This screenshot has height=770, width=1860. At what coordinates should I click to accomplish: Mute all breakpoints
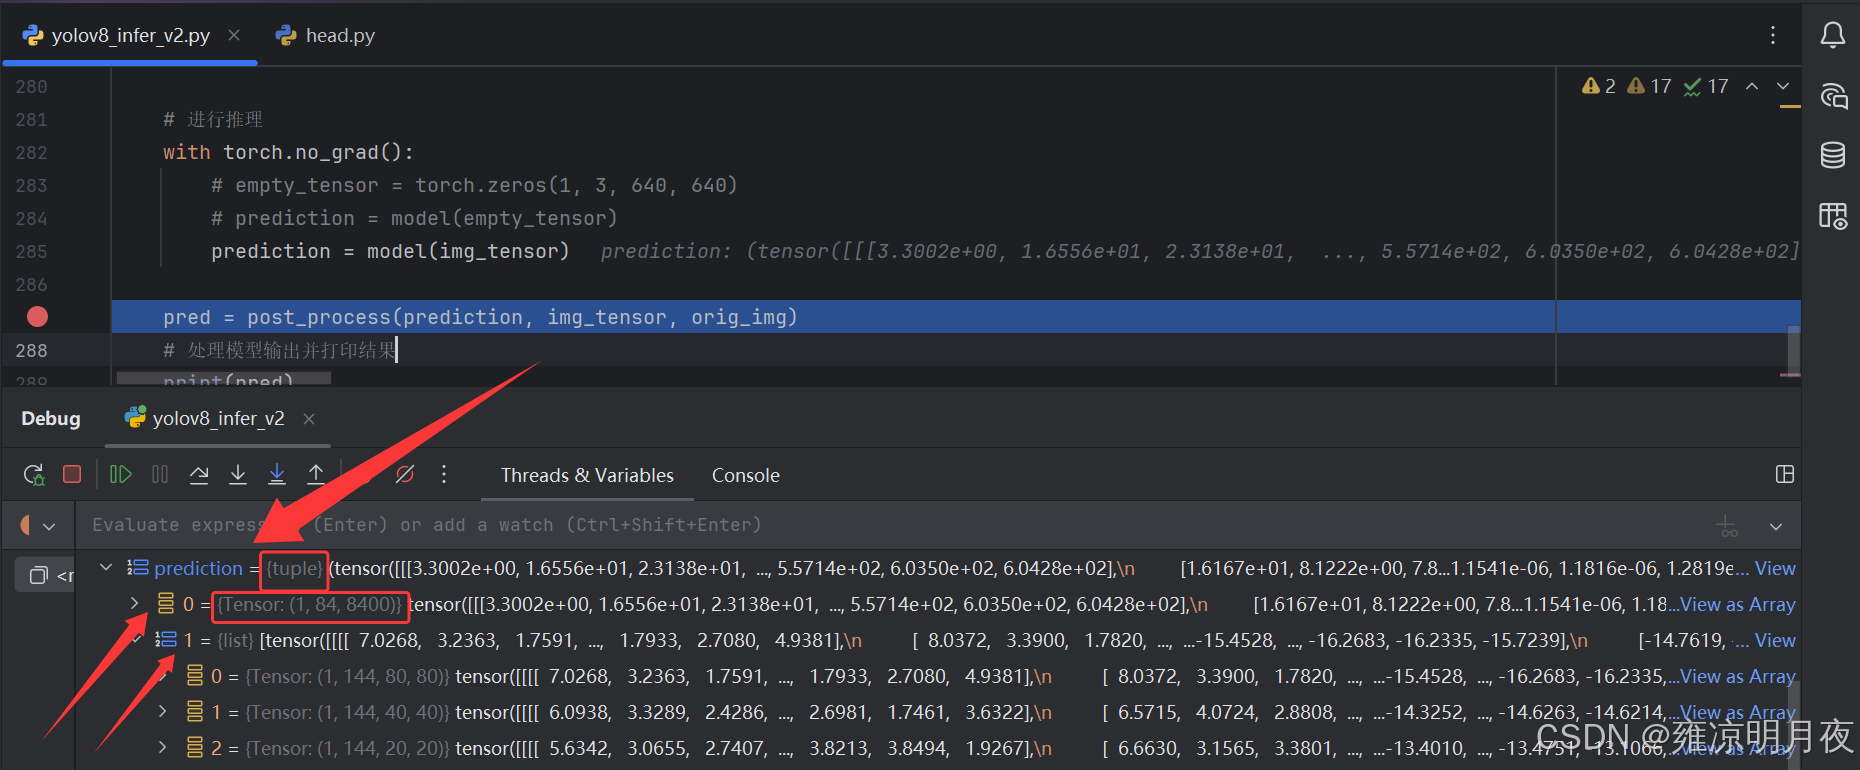(404, 474)
